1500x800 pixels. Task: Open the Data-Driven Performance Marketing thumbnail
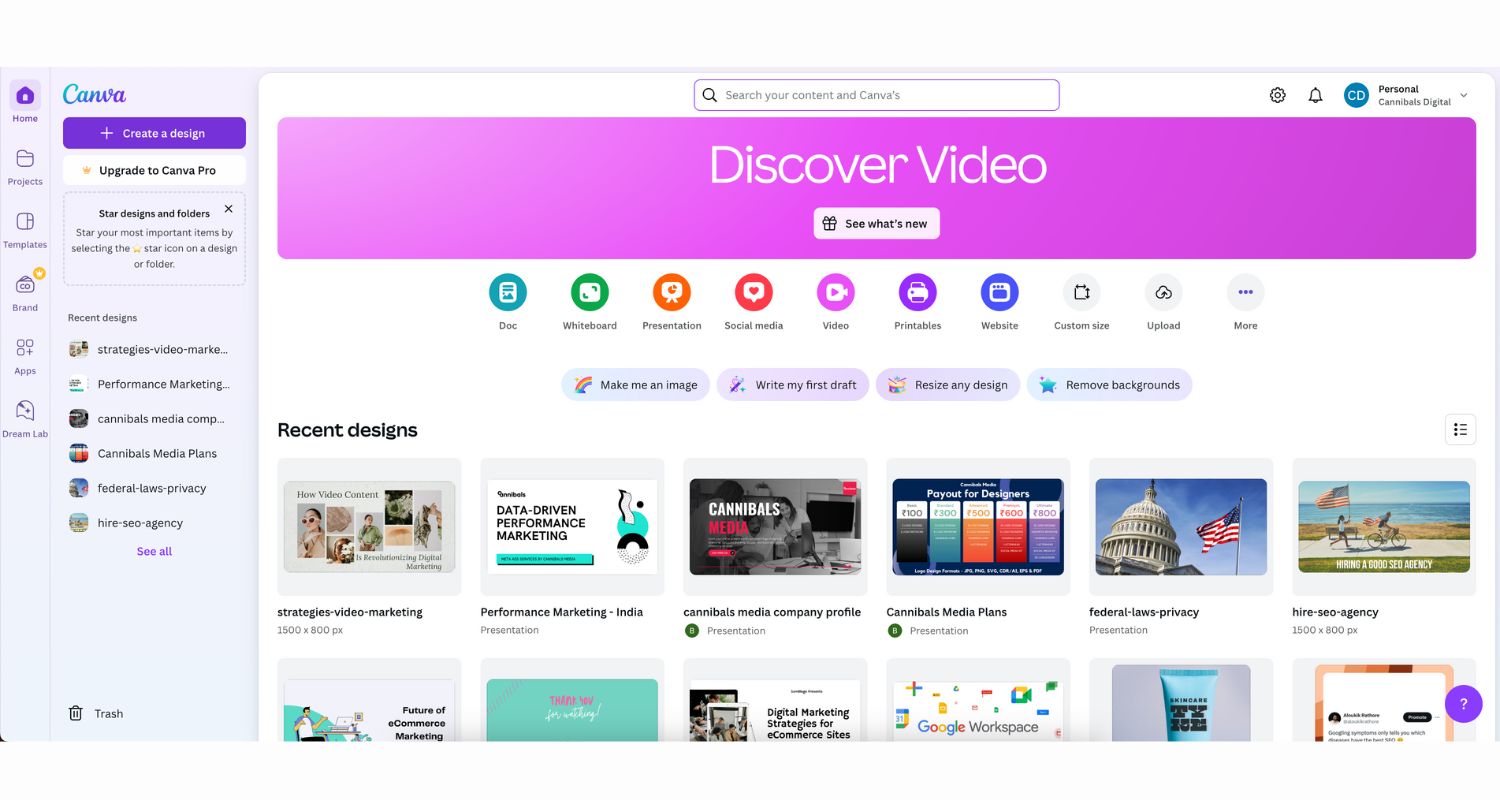coord(572,526)
